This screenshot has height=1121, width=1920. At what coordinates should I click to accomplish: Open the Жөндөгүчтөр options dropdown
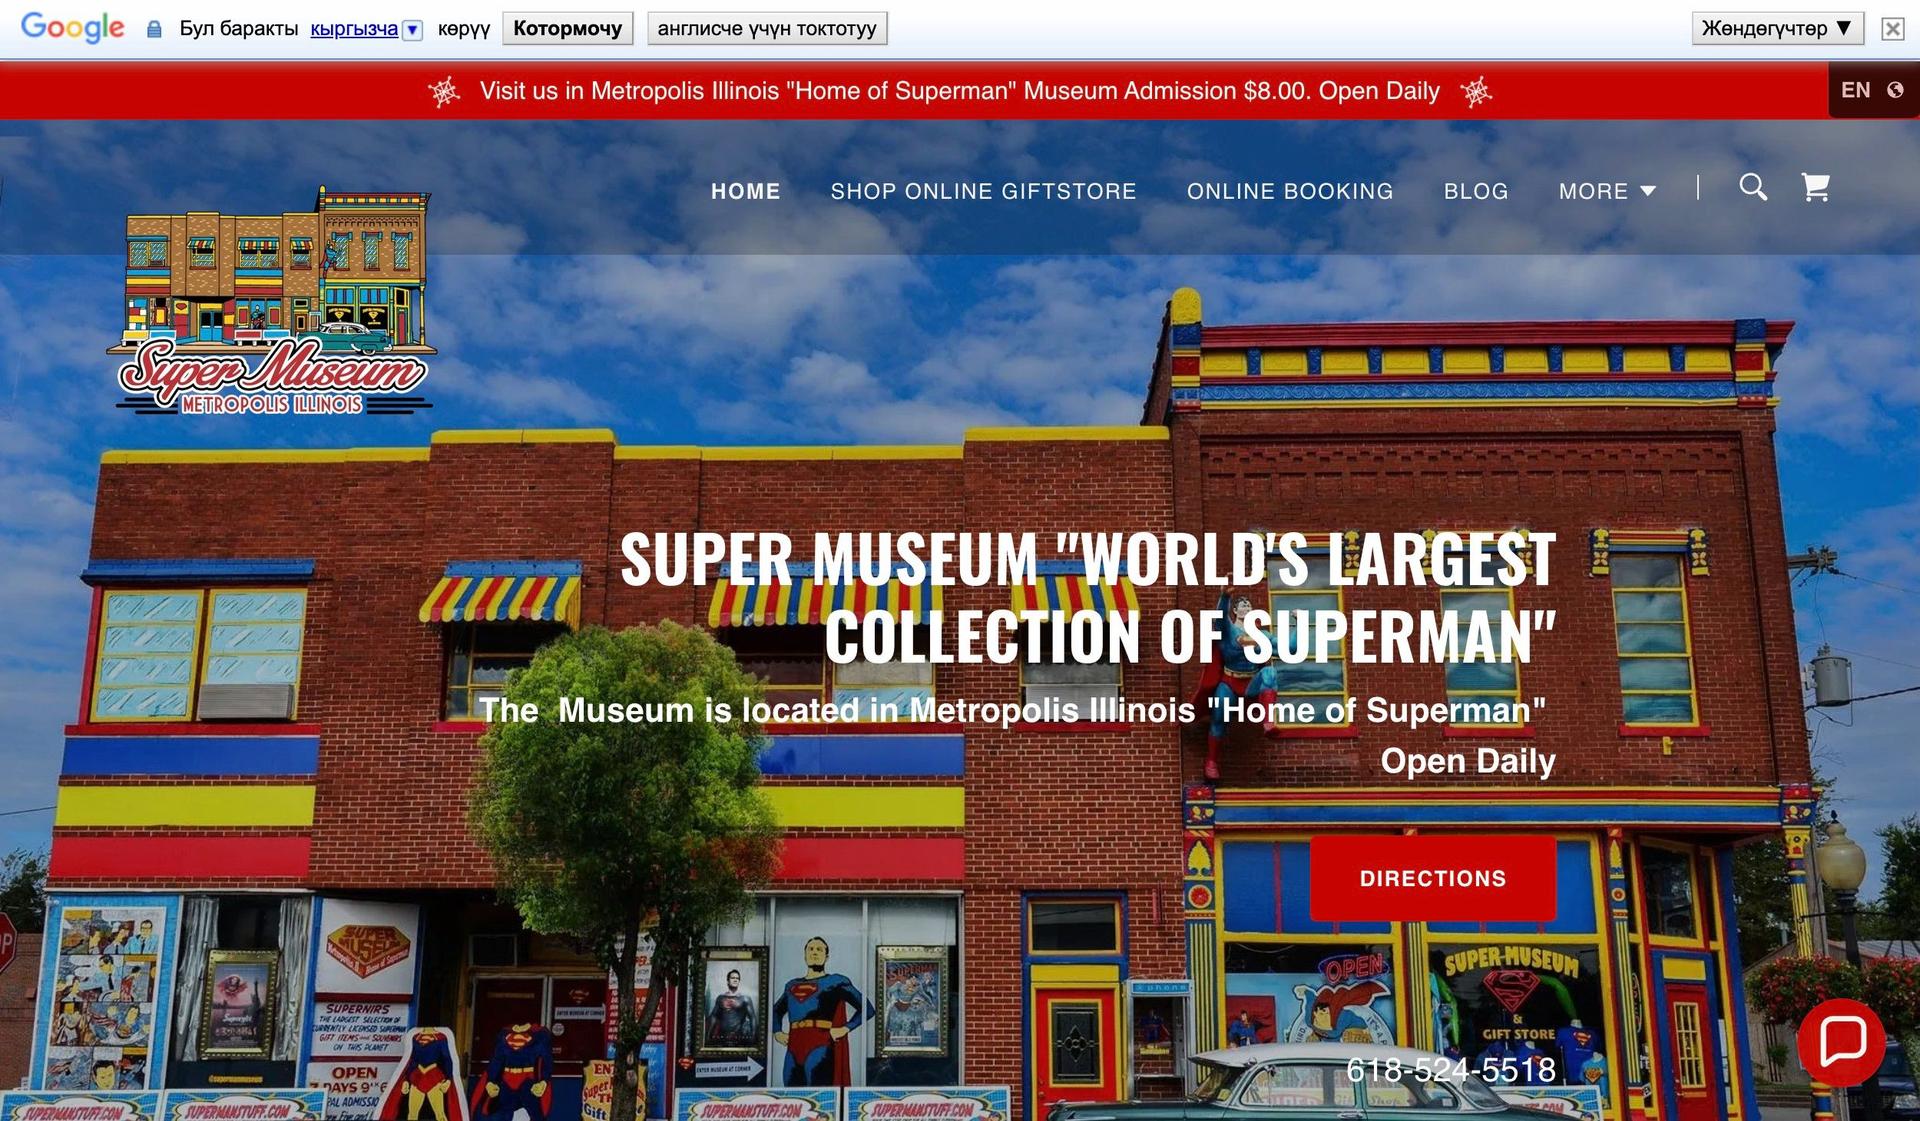tap(1777, 28)
